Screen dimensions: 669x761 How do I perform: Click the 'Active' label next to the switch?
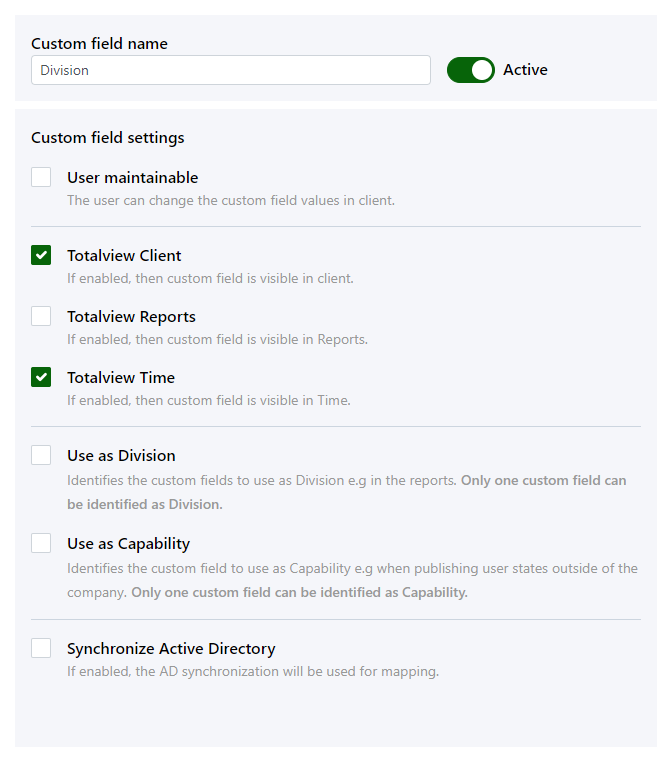[x=525, y=70]
